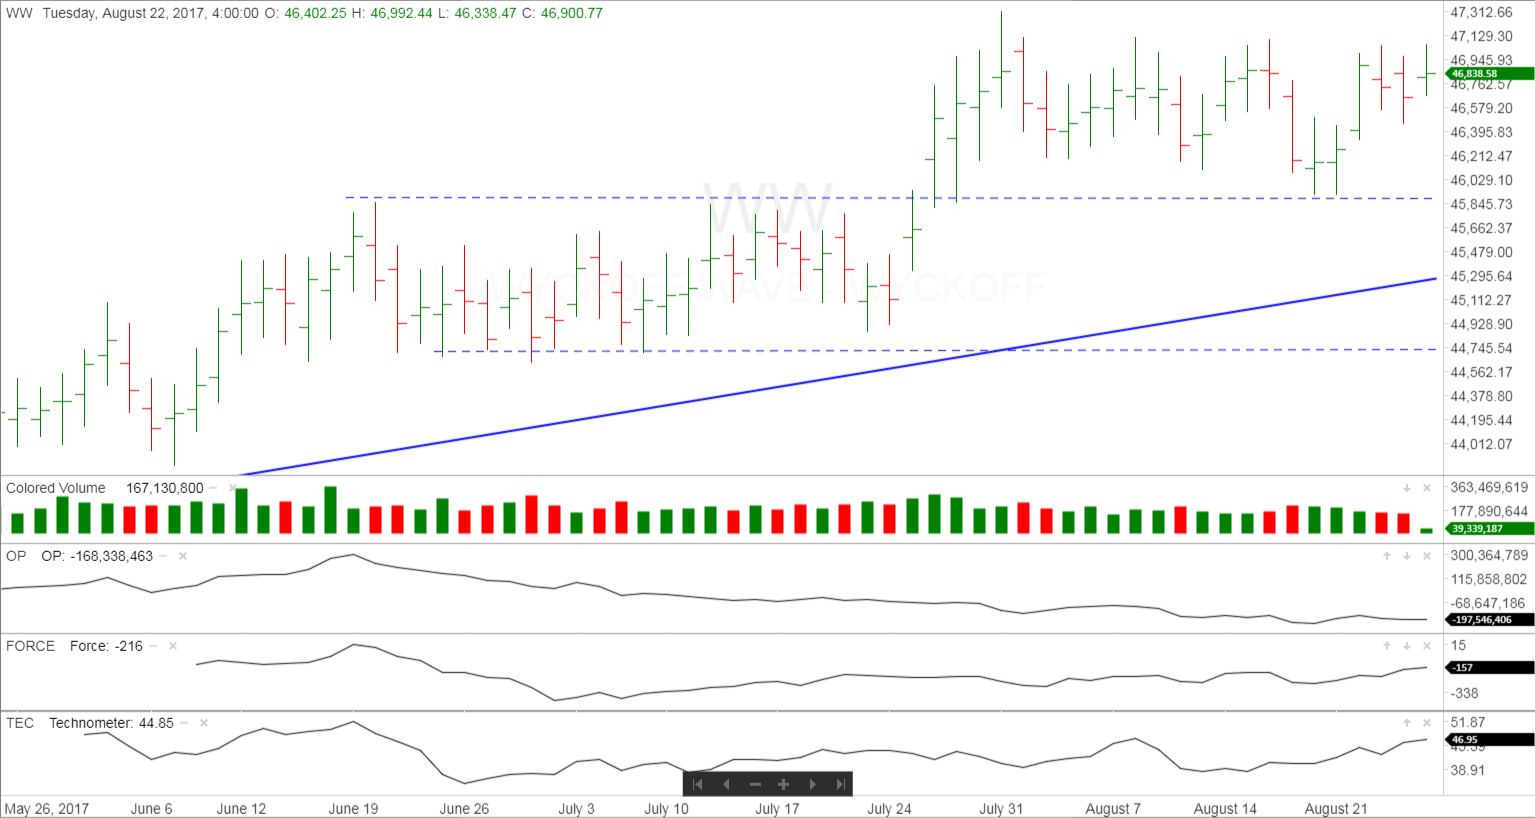Viewport: 1535px width, 818px height.
Task: Zoom in using the plus button
Action: (784, 784)
